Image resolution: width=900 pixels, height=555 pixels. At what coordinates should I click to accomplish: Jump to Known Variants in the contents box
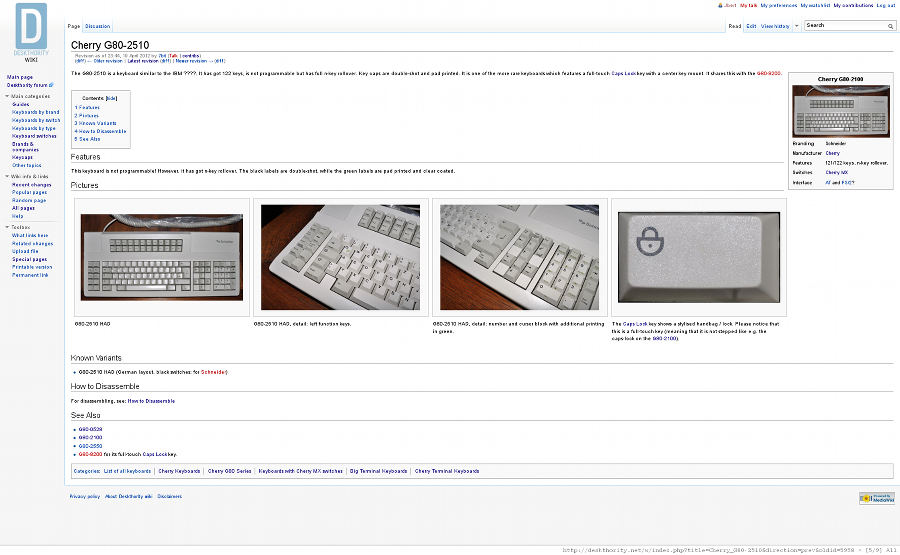click(95, 123)
